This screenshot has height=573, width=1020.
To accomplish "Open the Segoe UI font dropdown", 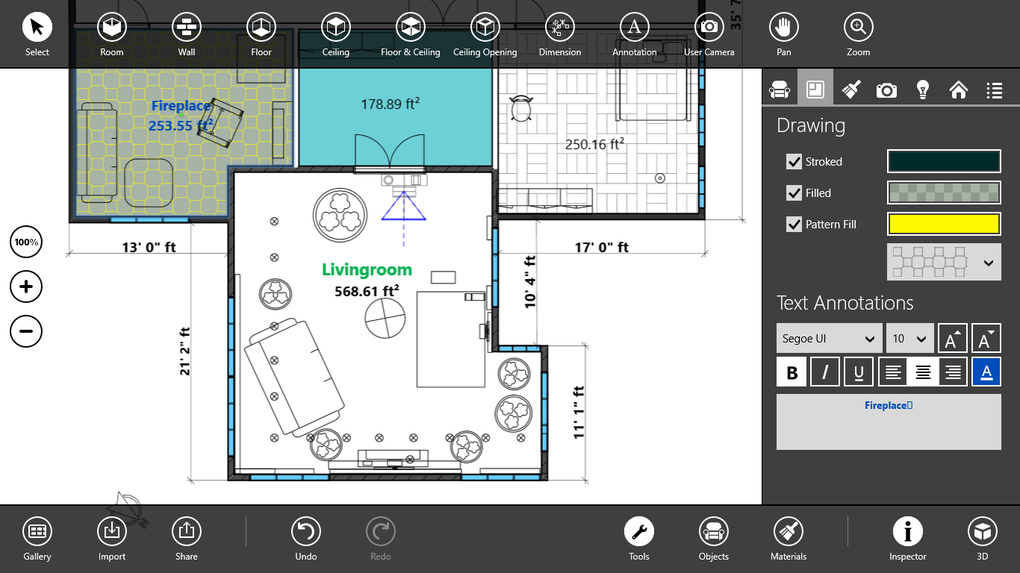I will click(829, 338).
